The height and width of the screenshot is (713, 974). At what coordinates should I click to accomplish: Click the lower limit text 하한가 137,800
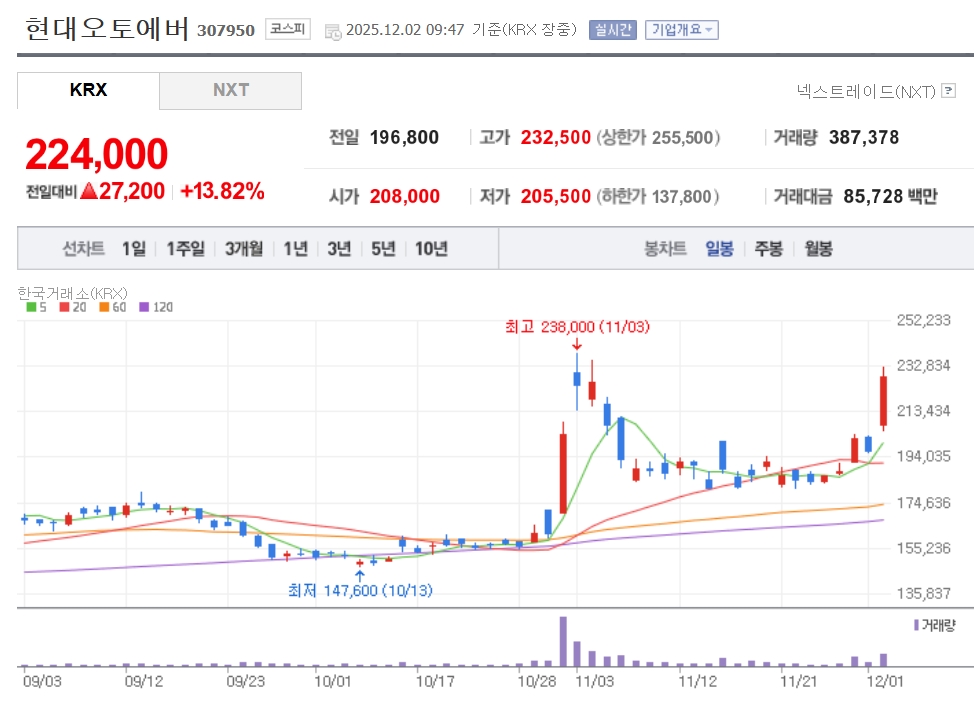pyautogui.click(x=658, y=196)
